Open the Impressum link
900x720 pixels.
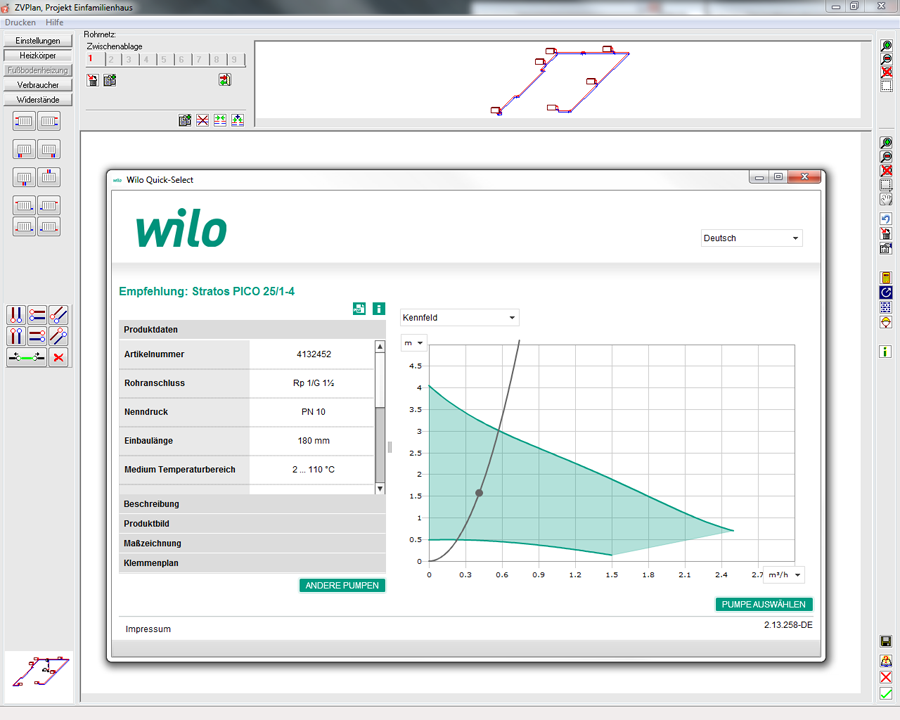pyautogui.click(x=148, y=629)
